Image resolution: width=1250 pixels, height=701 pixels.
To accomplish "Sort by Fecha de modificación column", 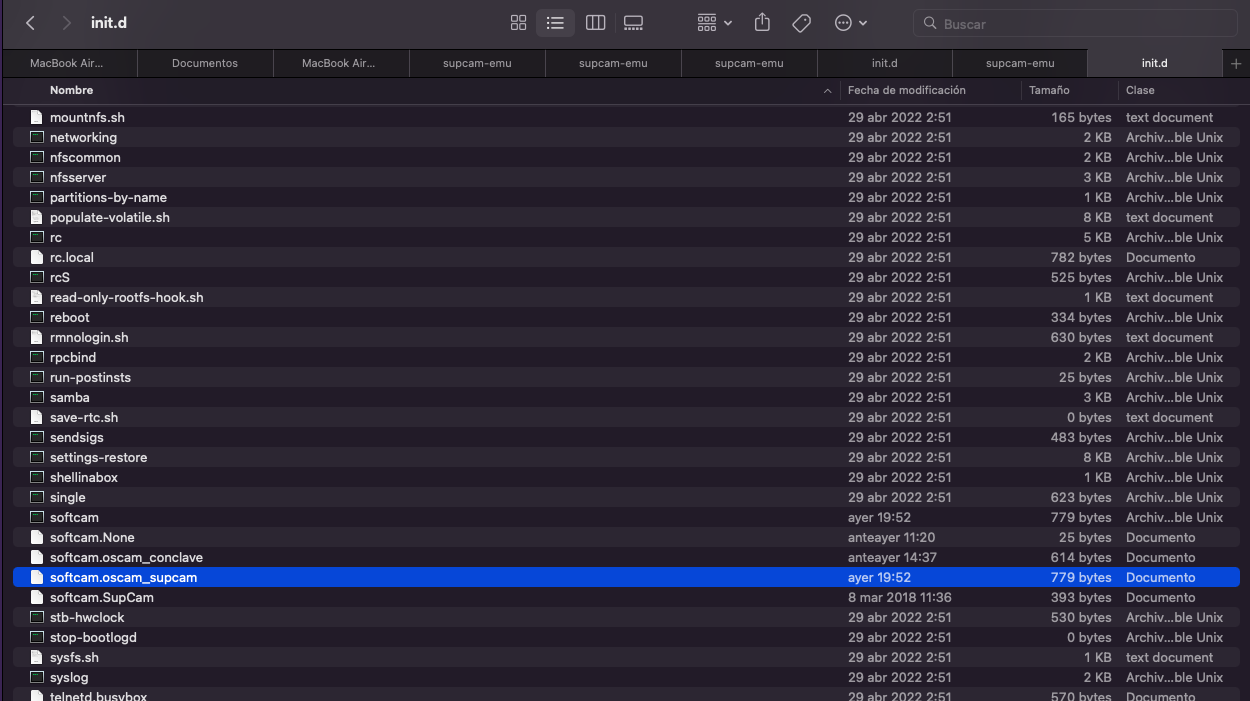I will (906, 90).
